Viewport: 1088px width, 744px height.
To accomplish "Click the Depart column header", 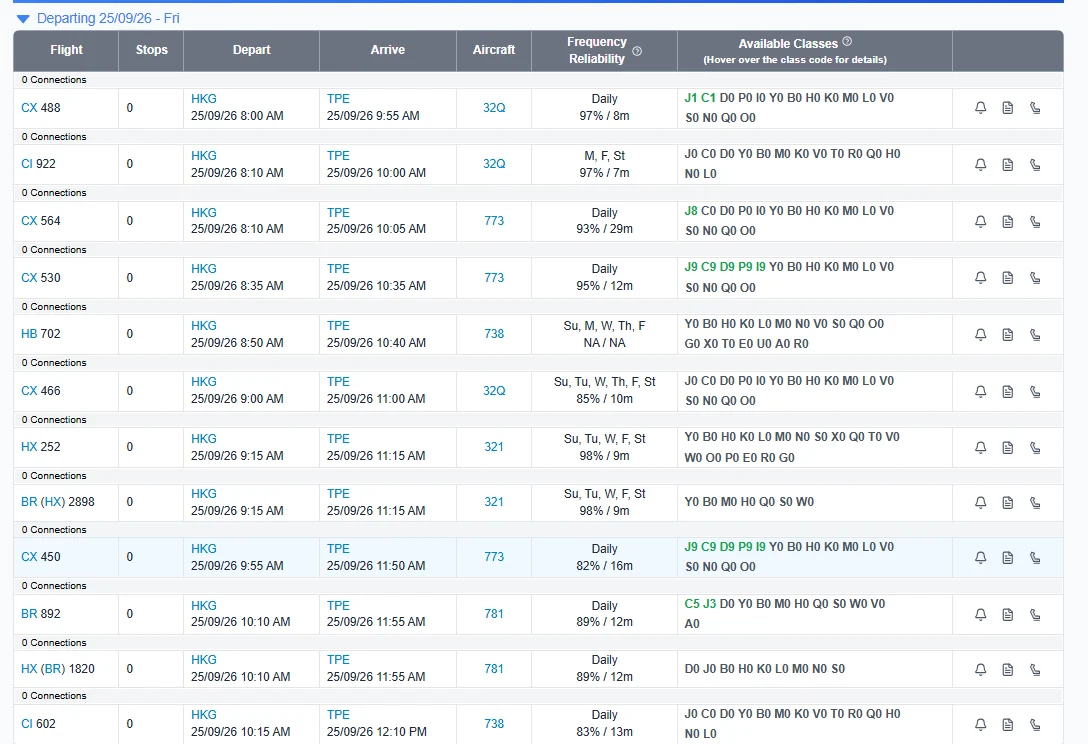I will [x=251, y=50].
